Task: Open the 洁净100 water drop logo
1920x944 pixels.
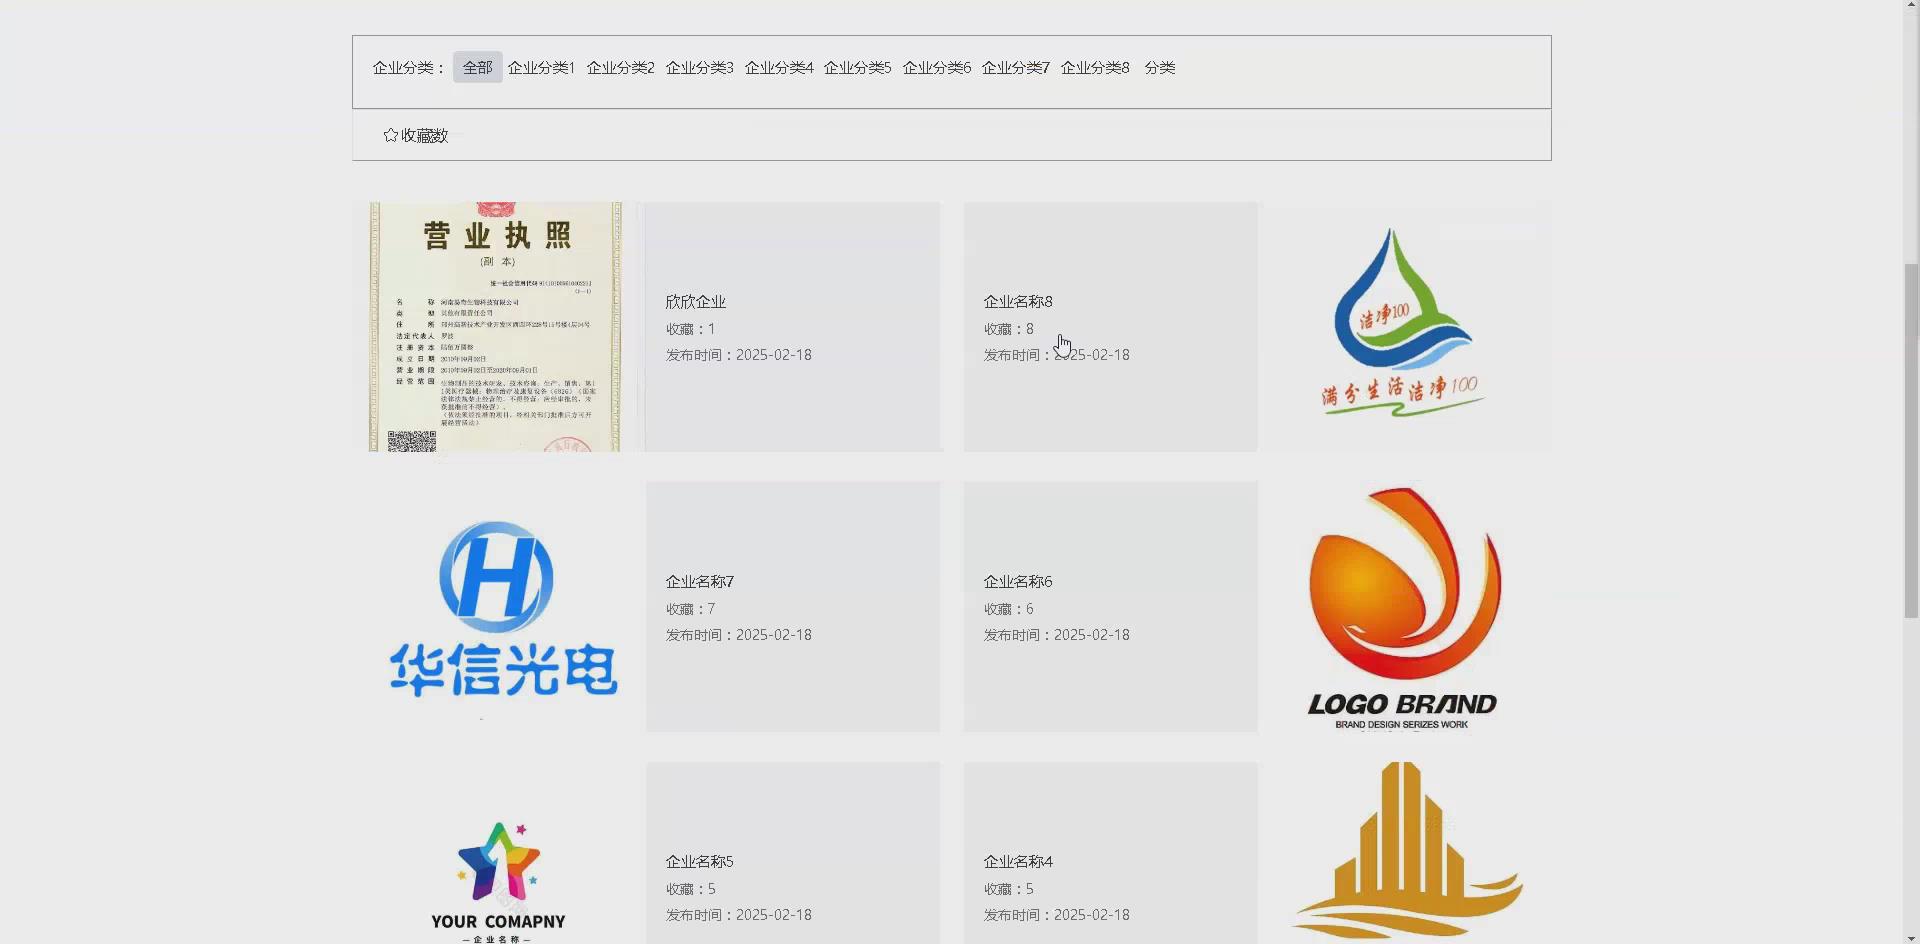Action: tap(1405, 327)
